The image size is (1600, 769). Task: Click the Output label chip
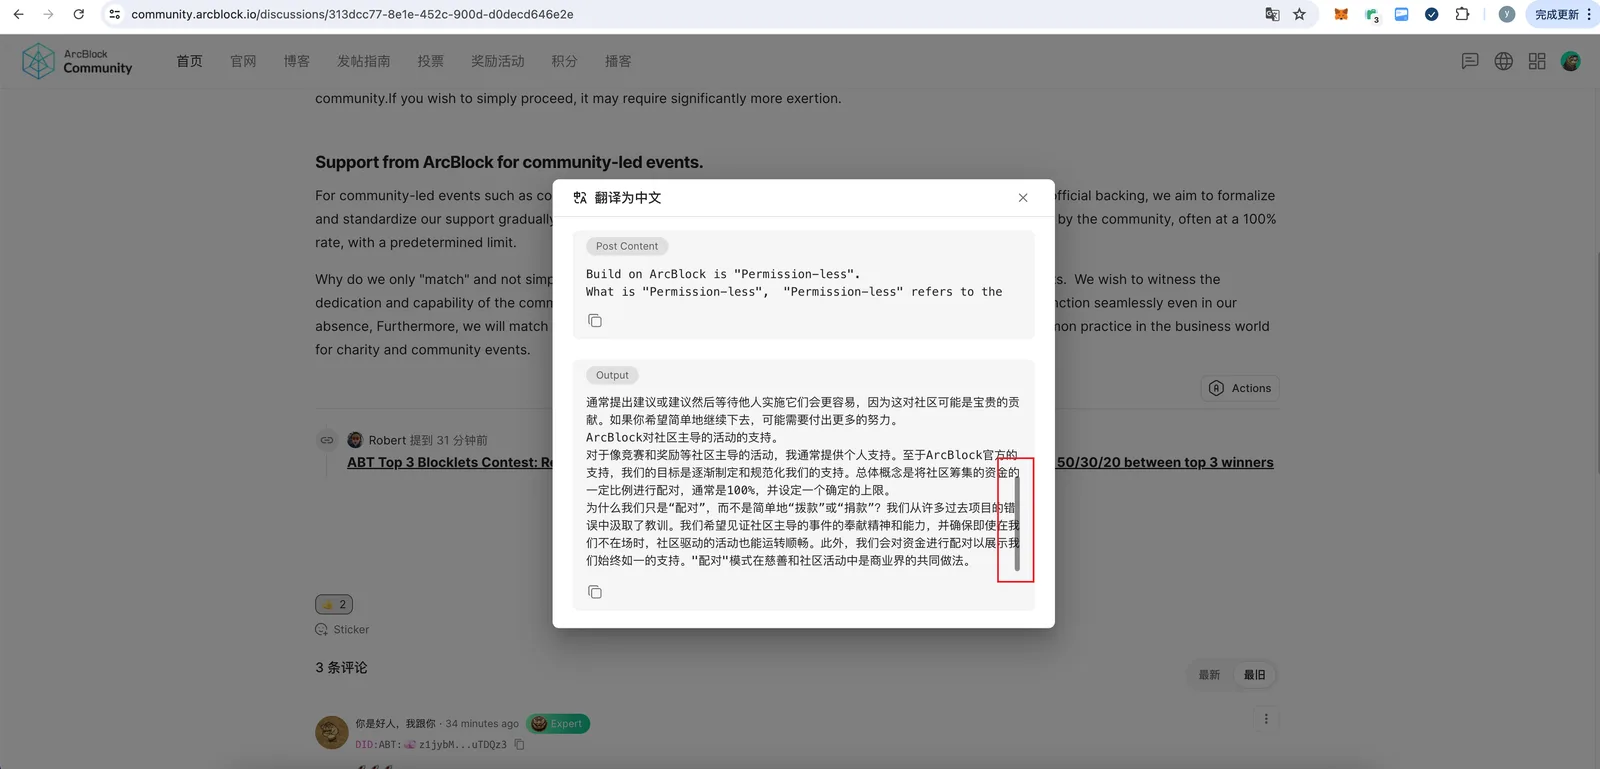(612, 375)
